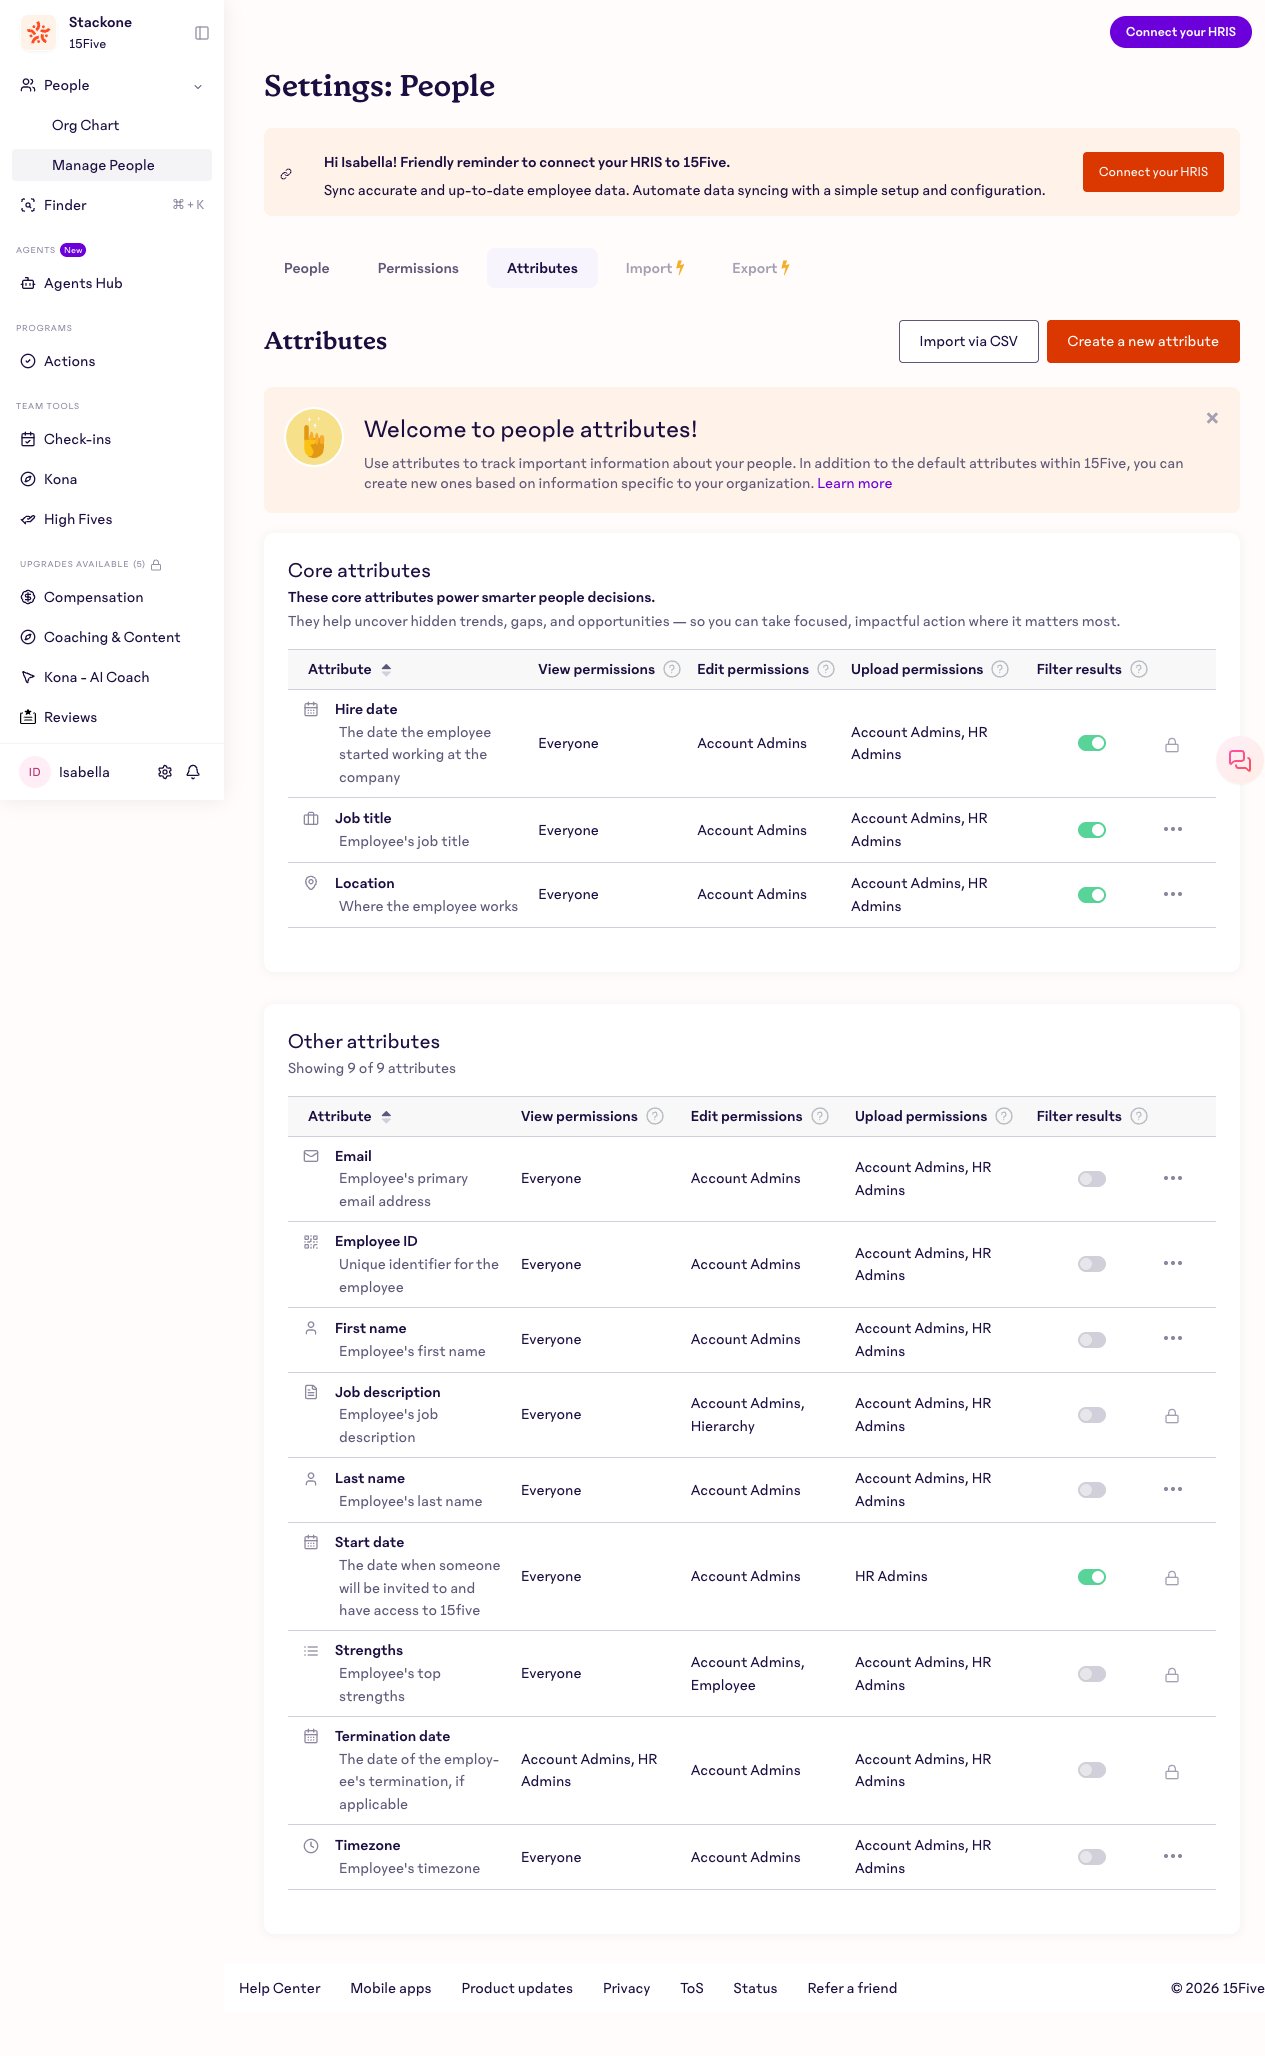
Task: Click the ID avatar beside Isabella
Action: (x=35, y=772)
